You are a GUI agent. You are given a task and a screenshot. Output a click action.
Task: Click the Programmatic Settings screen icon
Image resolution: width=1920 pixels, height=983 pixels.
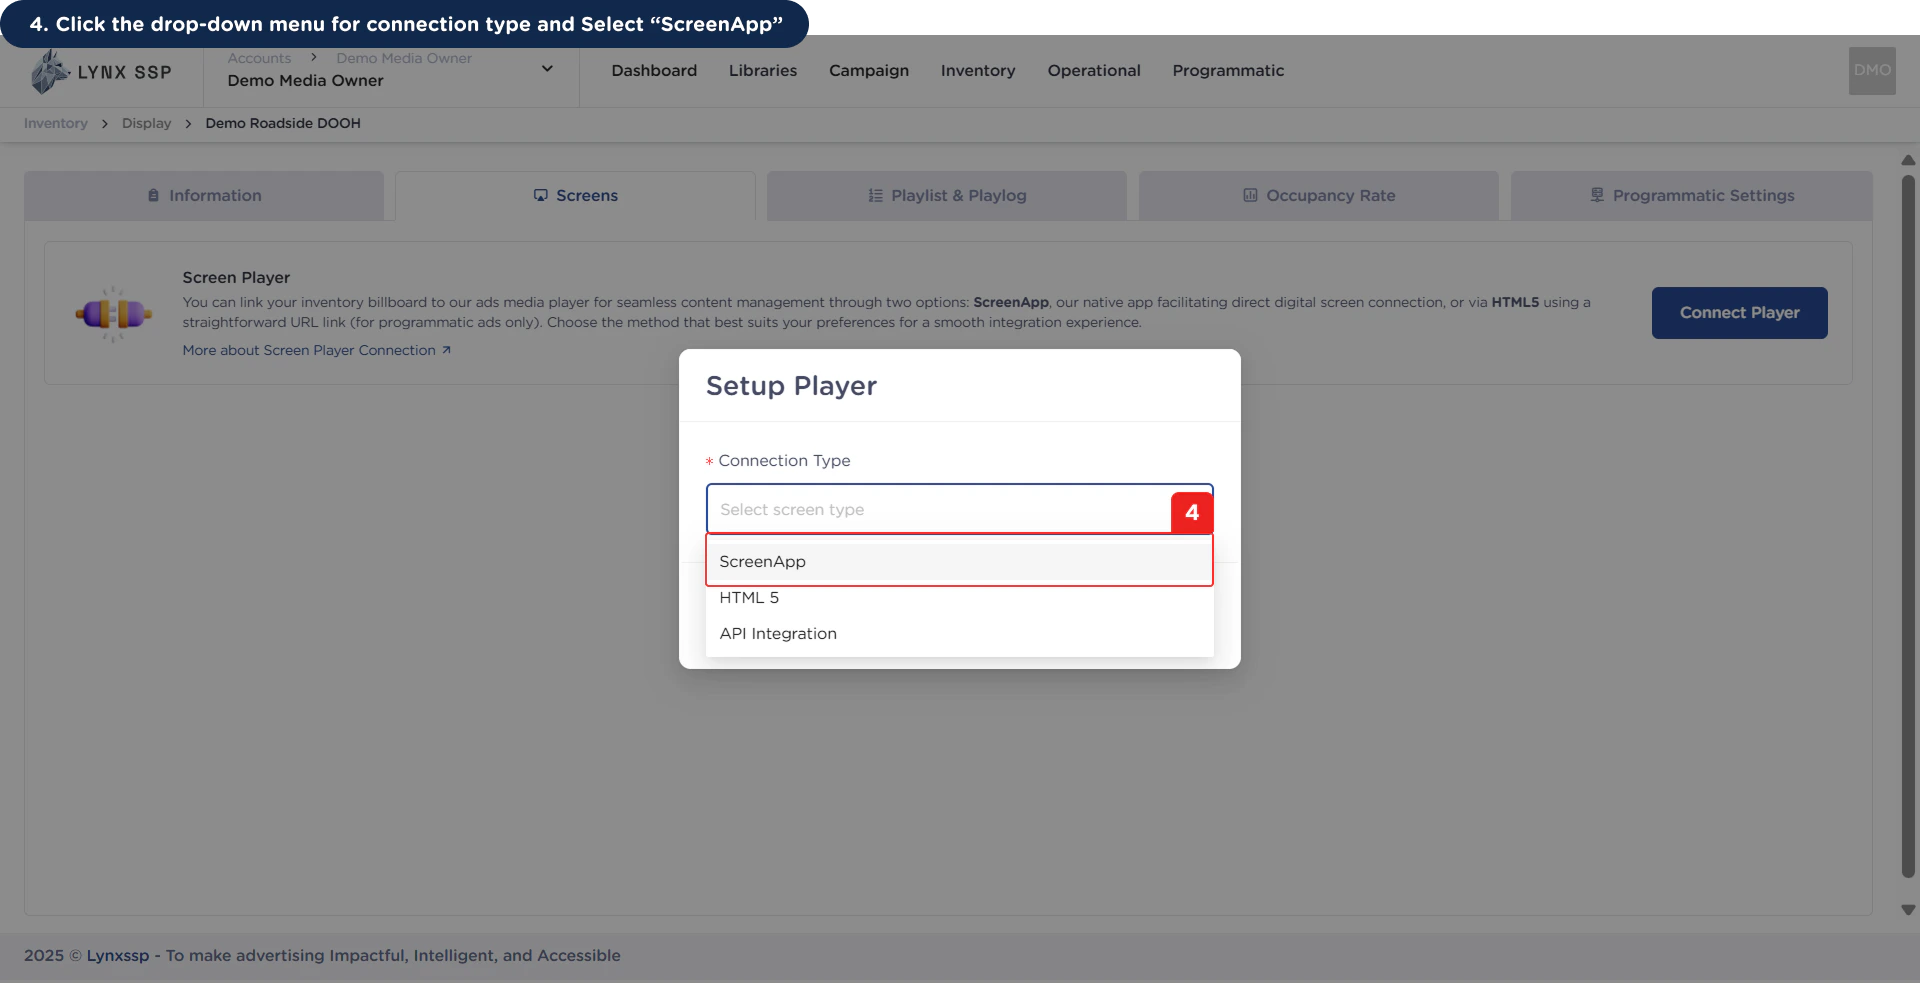[x=1596, y=195]
